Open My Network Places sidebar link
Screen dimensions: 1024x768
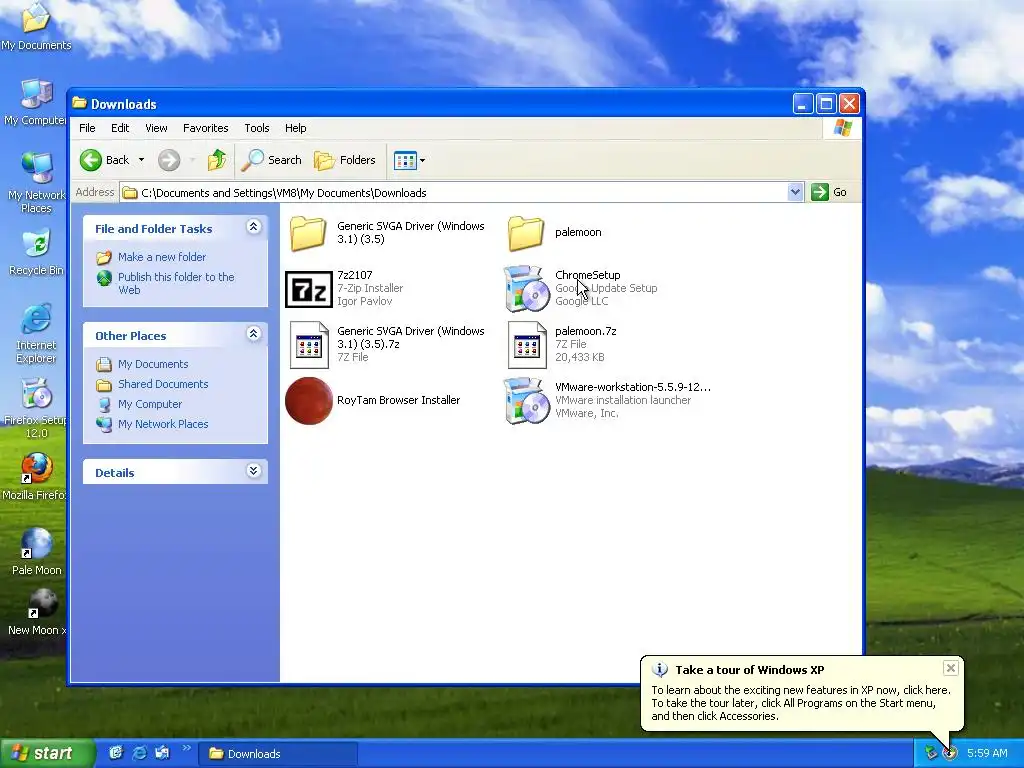[x=163, y=424]
